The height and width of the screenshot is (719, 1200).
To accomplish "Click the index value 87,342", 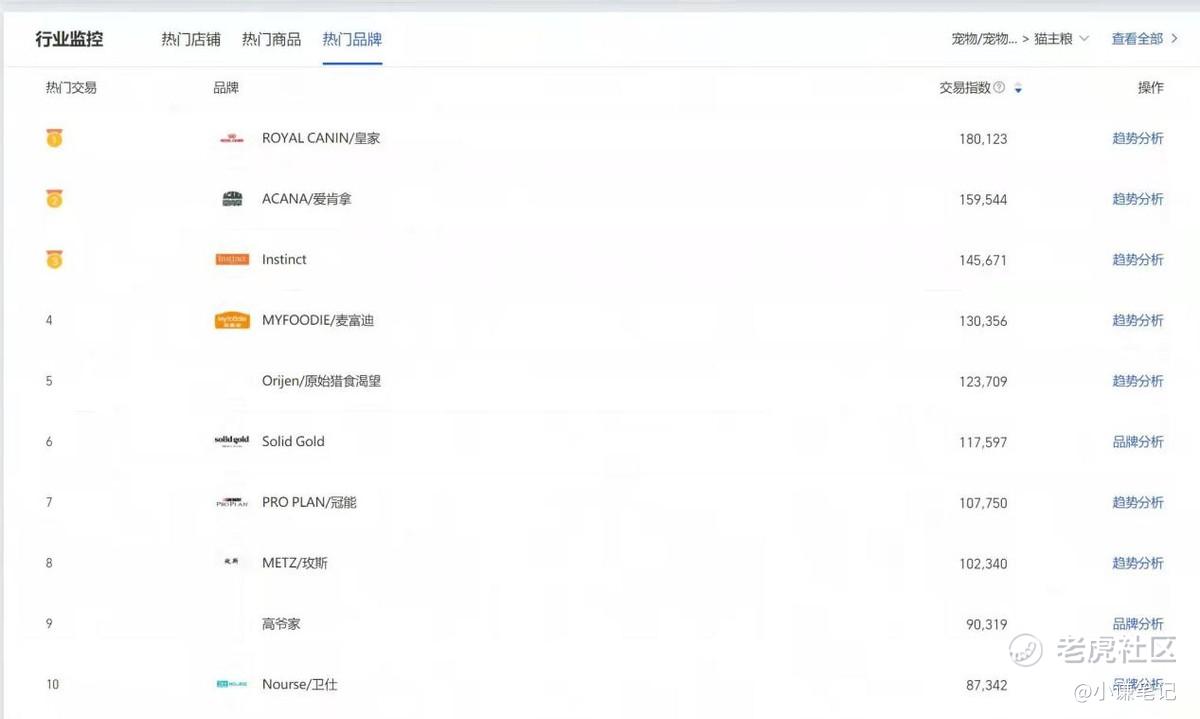I will [987, 685].
